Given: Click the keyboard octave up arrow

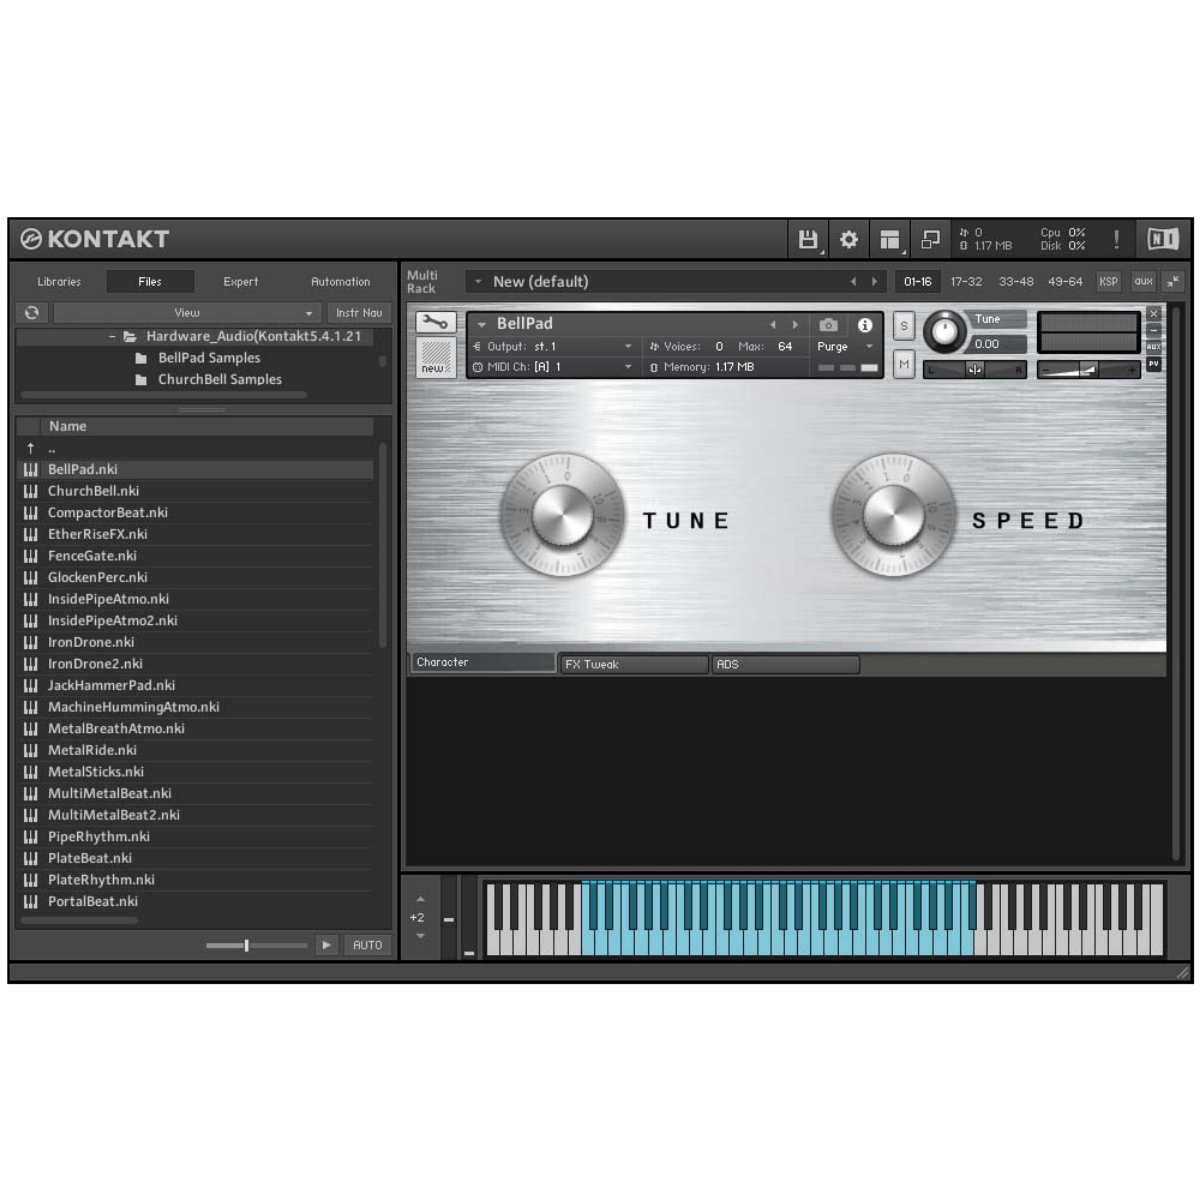Looking at the screenshot, I should pyautogui.click(x=420, y=899).
